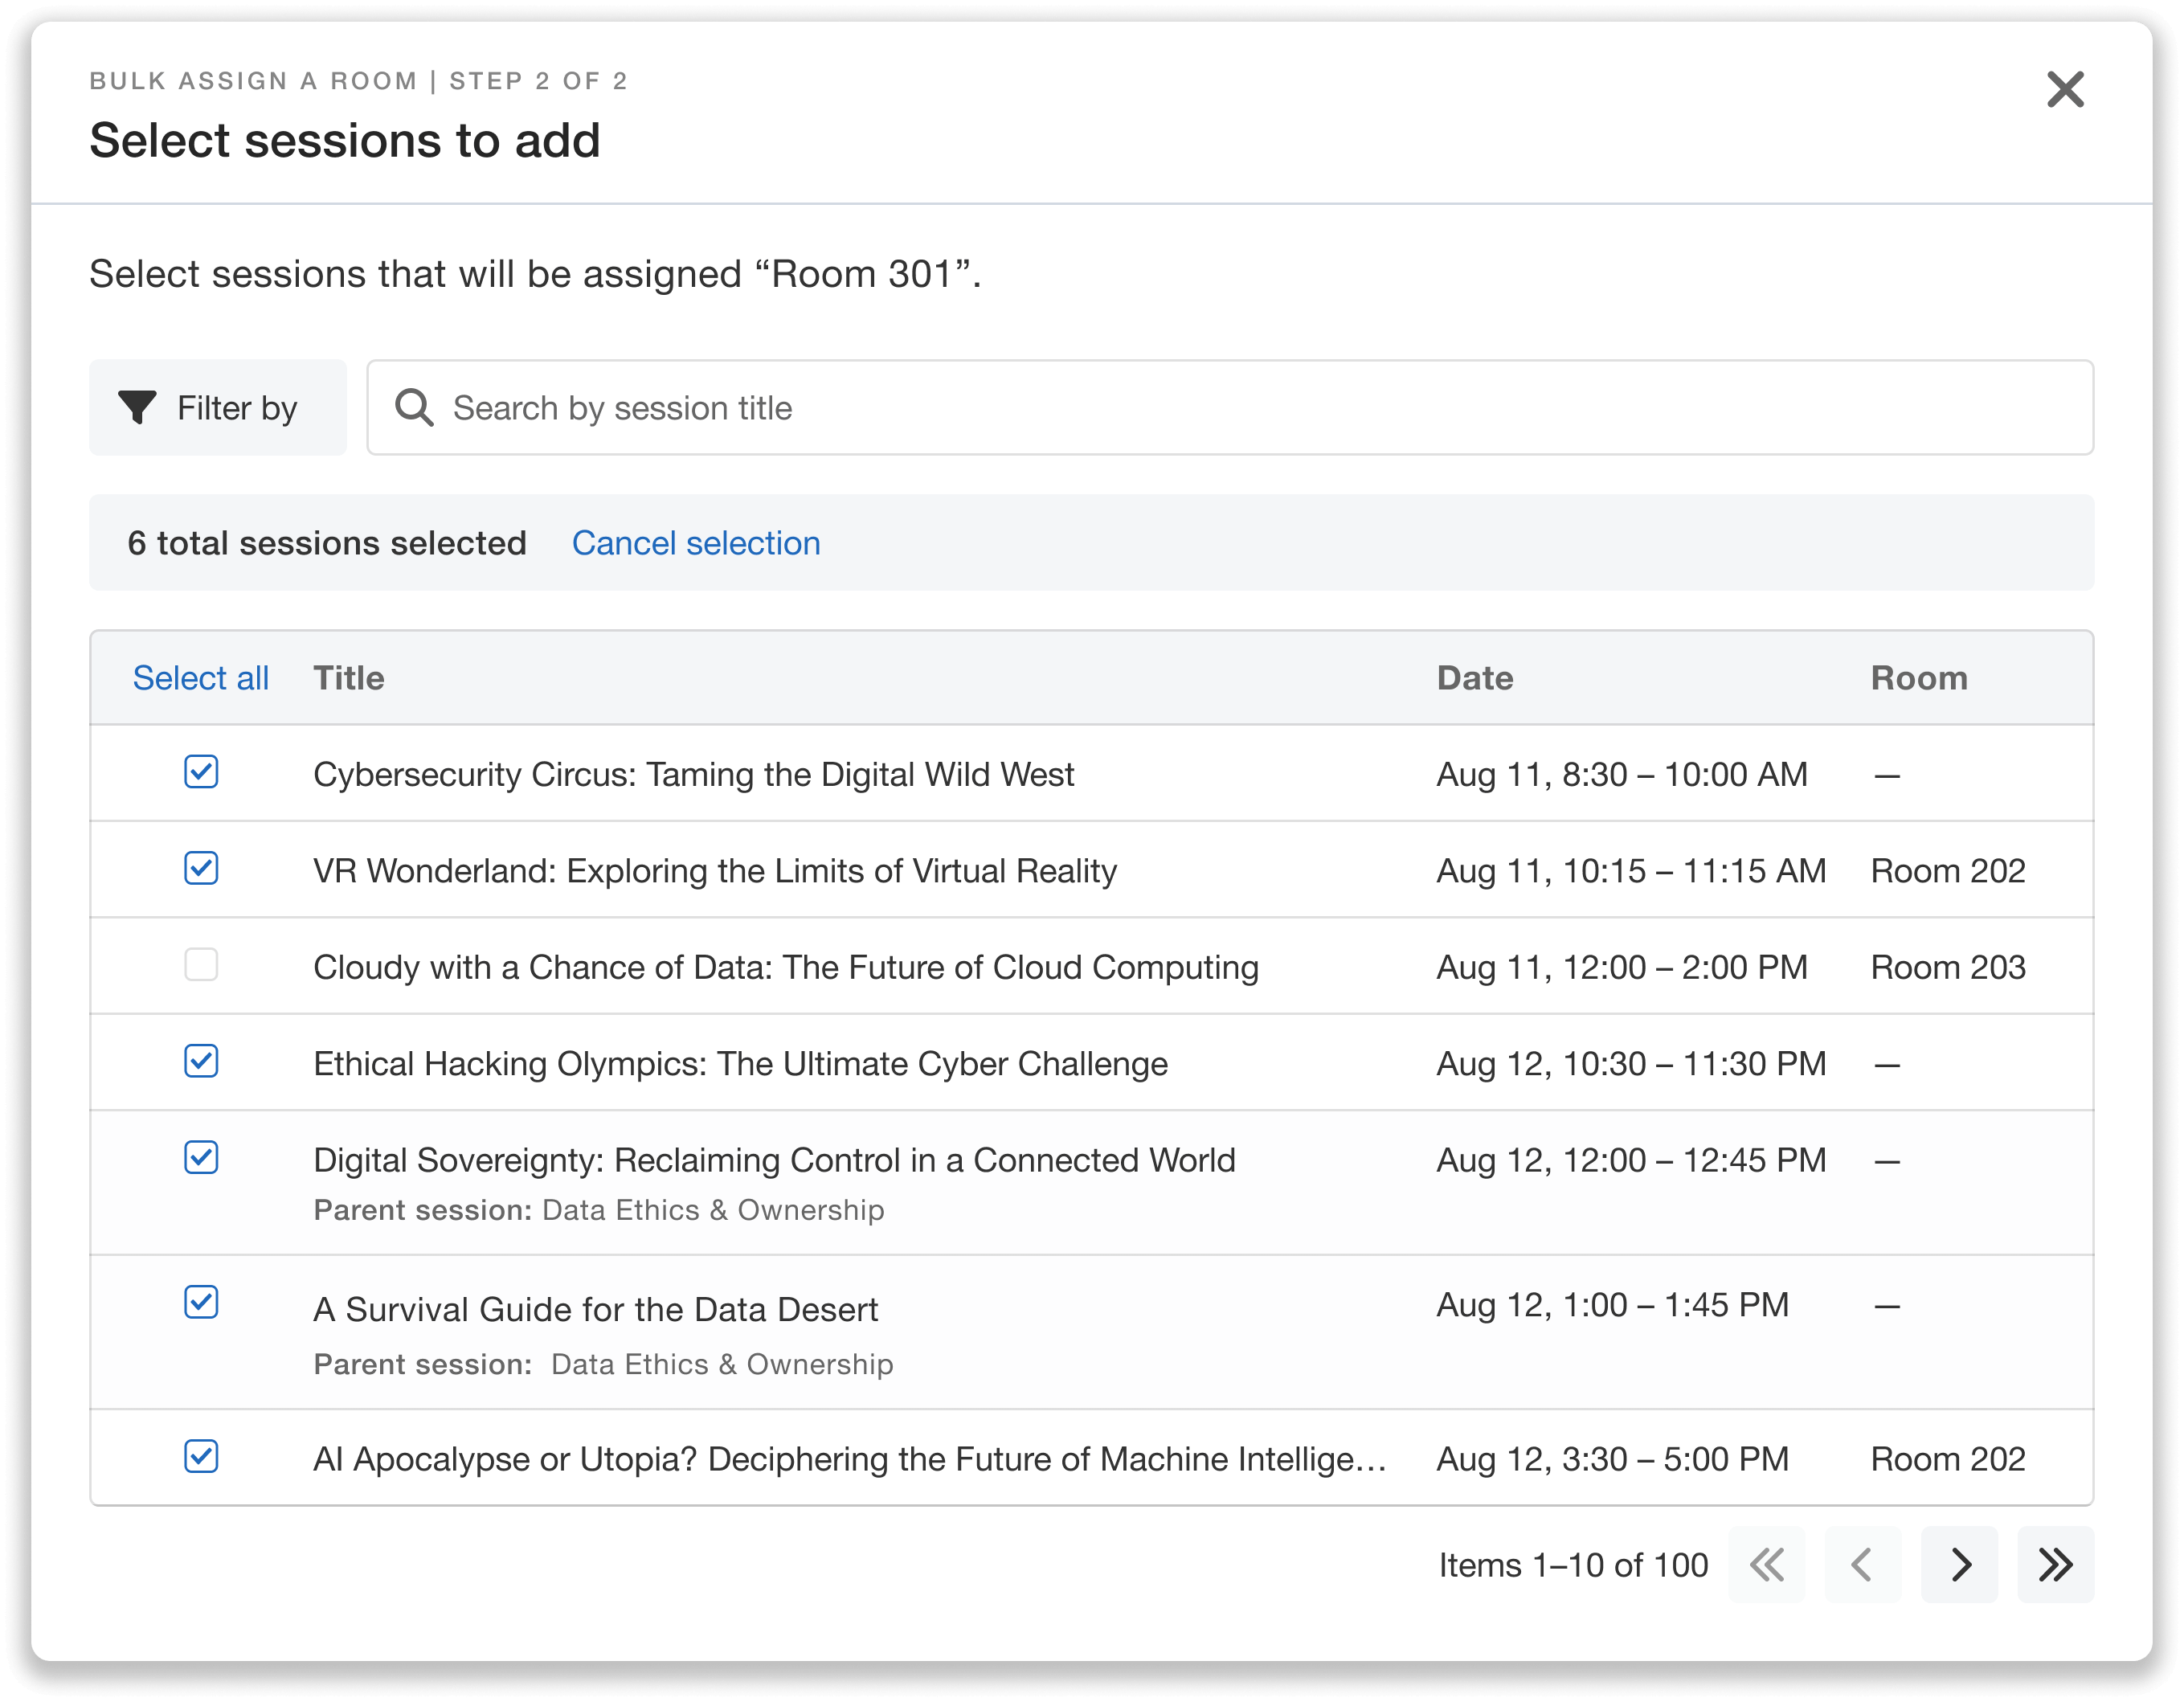Deselect the Digital Sovereignty session
The height and width of the screenshot is (1702, 2184).
200,1158
